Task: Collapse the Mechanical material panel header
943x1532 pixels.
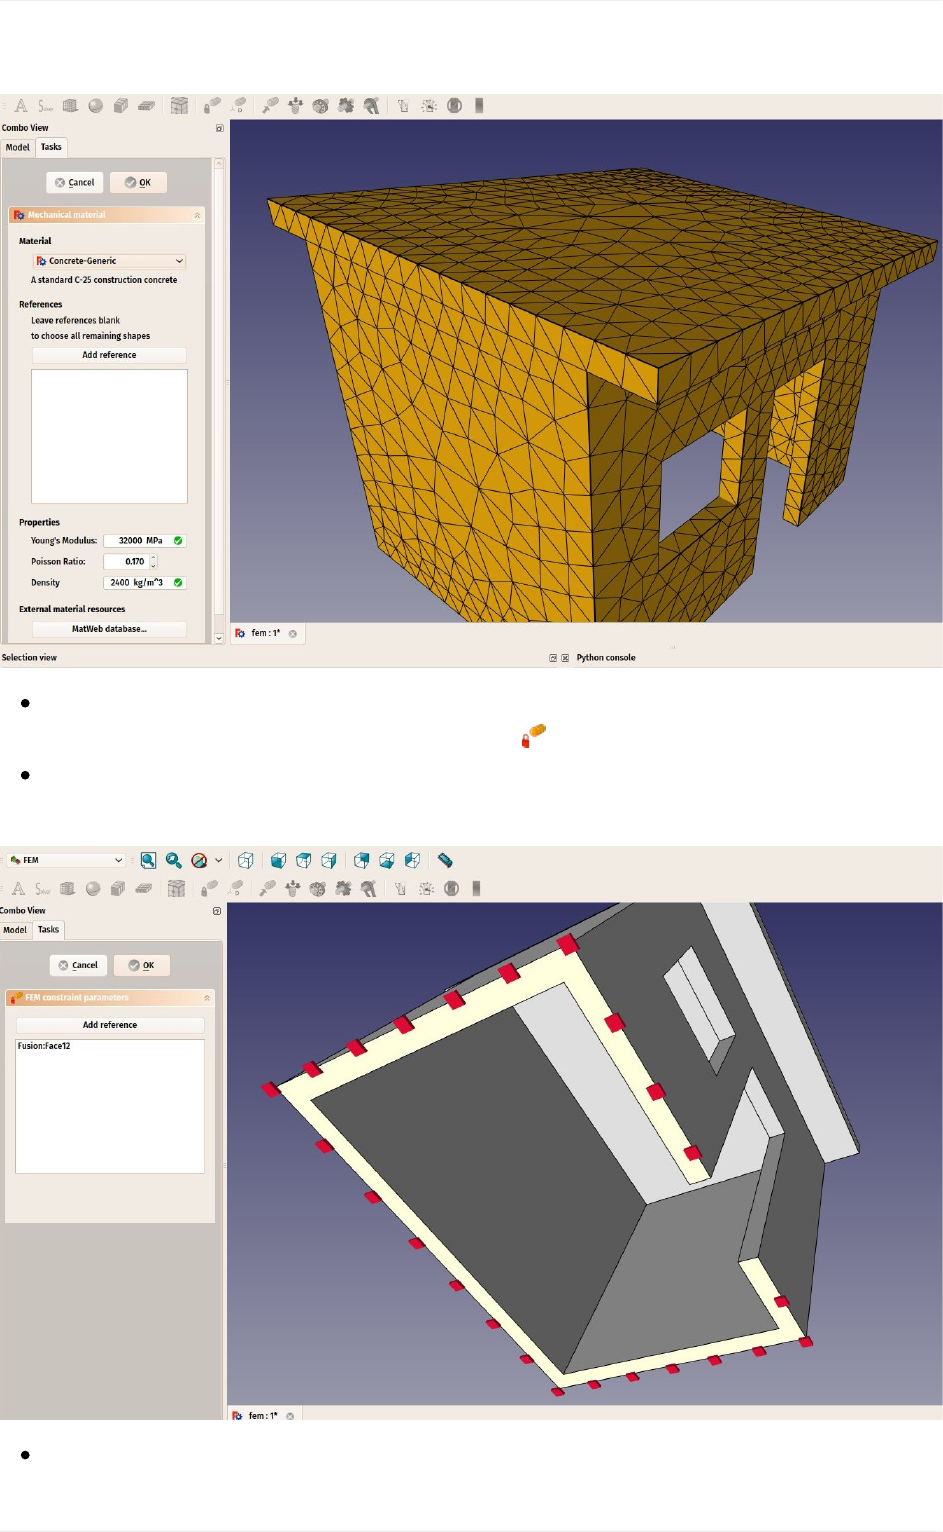Action: coord(107,215)
